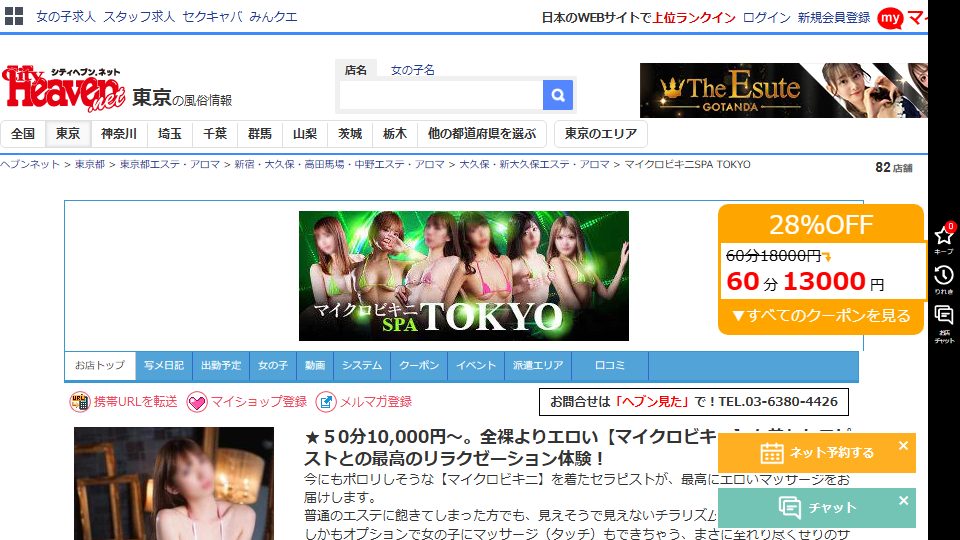The image size is (960, 540).
Task: Open the 派遣エリア shop tab
Action: pos(538,366)
